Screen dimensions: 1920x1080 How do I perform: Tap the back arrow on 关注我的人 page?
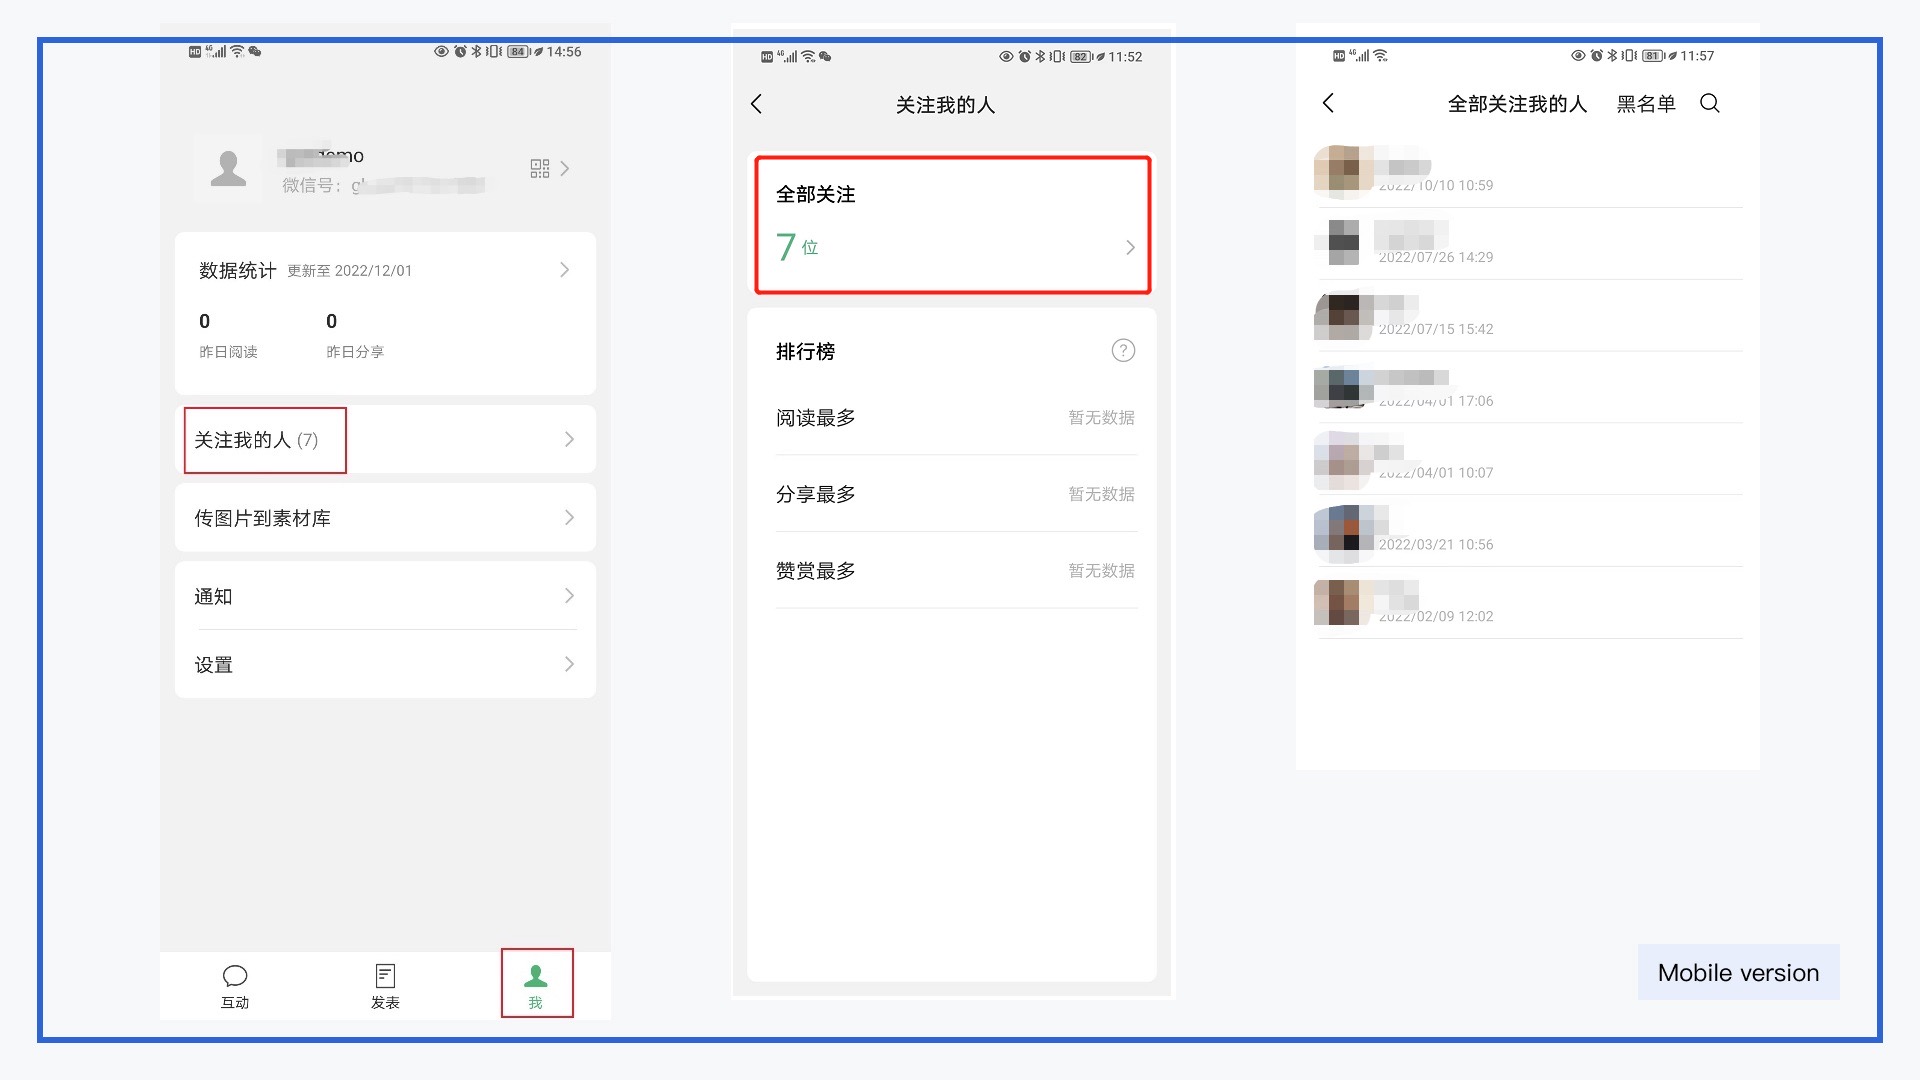pyautogui.click(x=757, y=103)
